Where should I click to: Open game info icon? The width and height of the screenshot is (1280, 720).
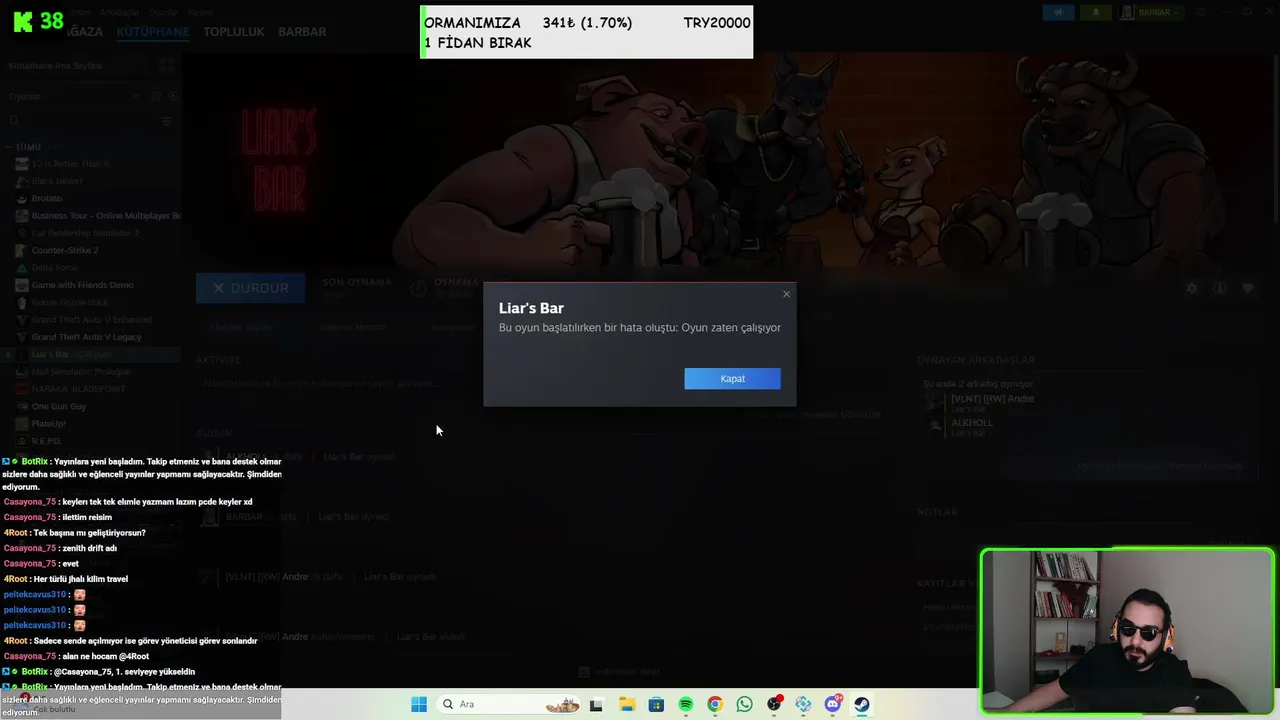(x=1219, y=288)
